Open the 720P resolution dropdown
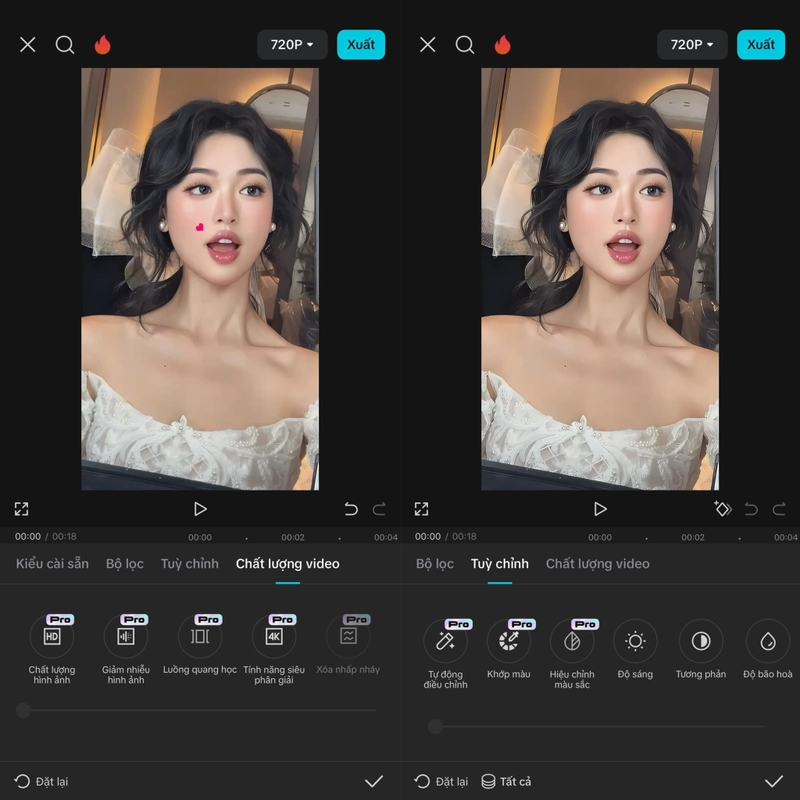This screenshot has width=800, height=800. 291,44
